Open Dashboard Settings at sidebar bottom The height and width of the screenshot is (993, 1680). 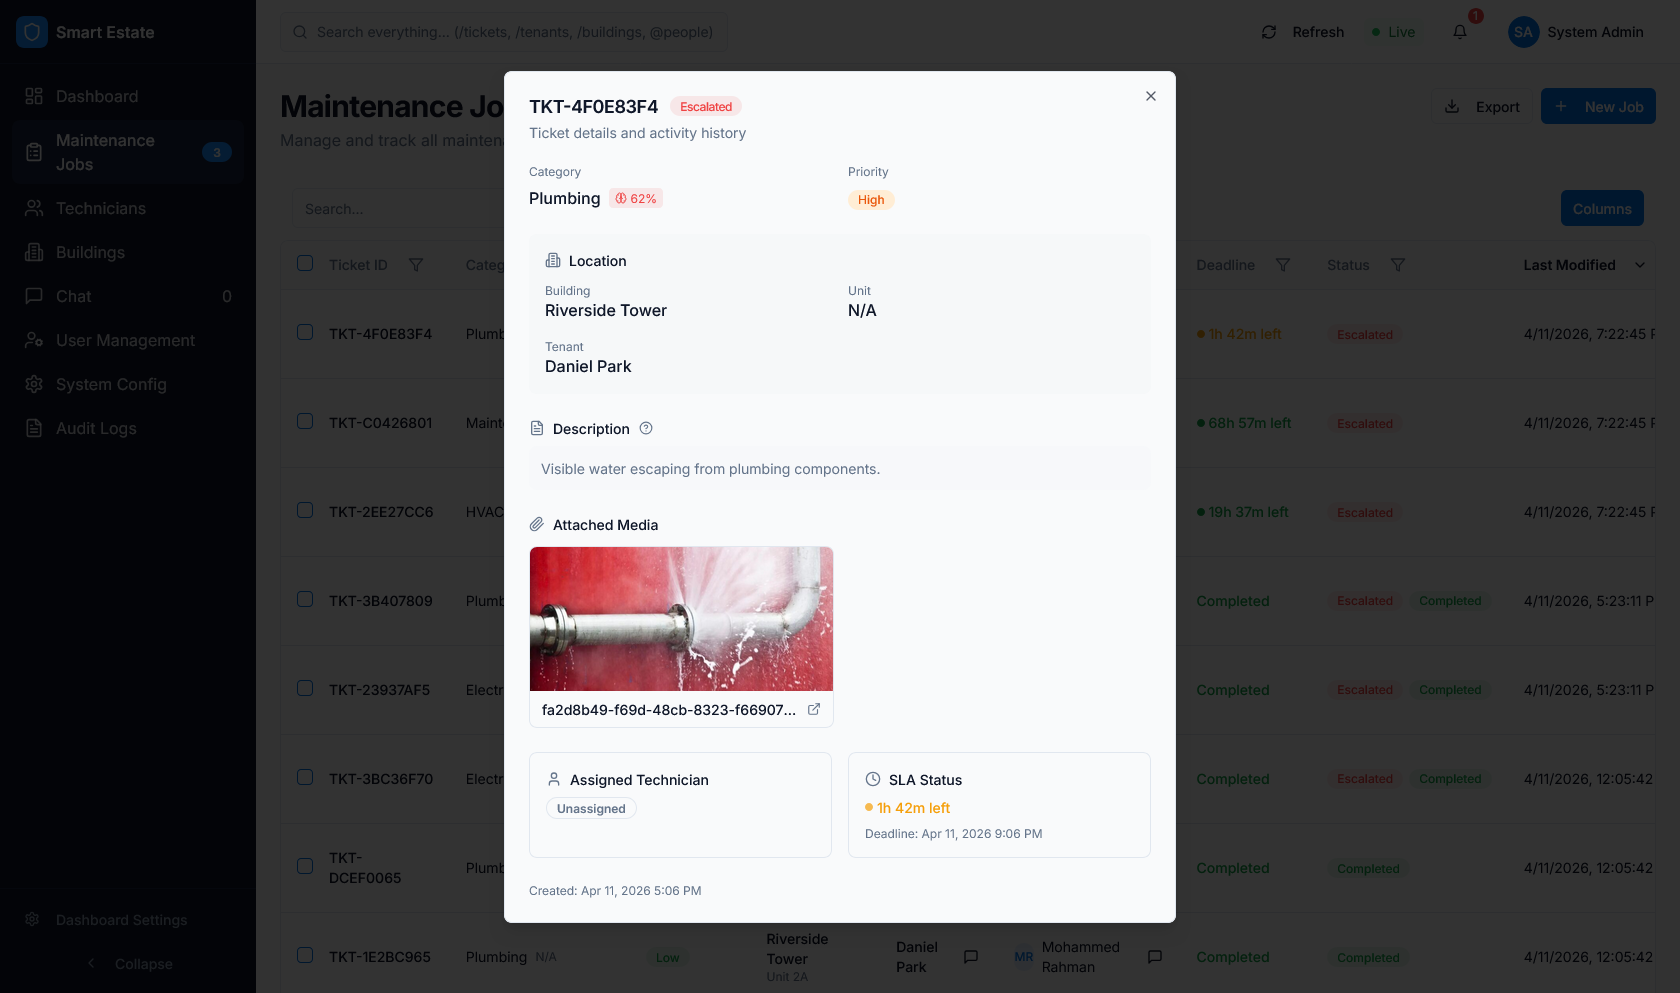(x=128, y=920)
